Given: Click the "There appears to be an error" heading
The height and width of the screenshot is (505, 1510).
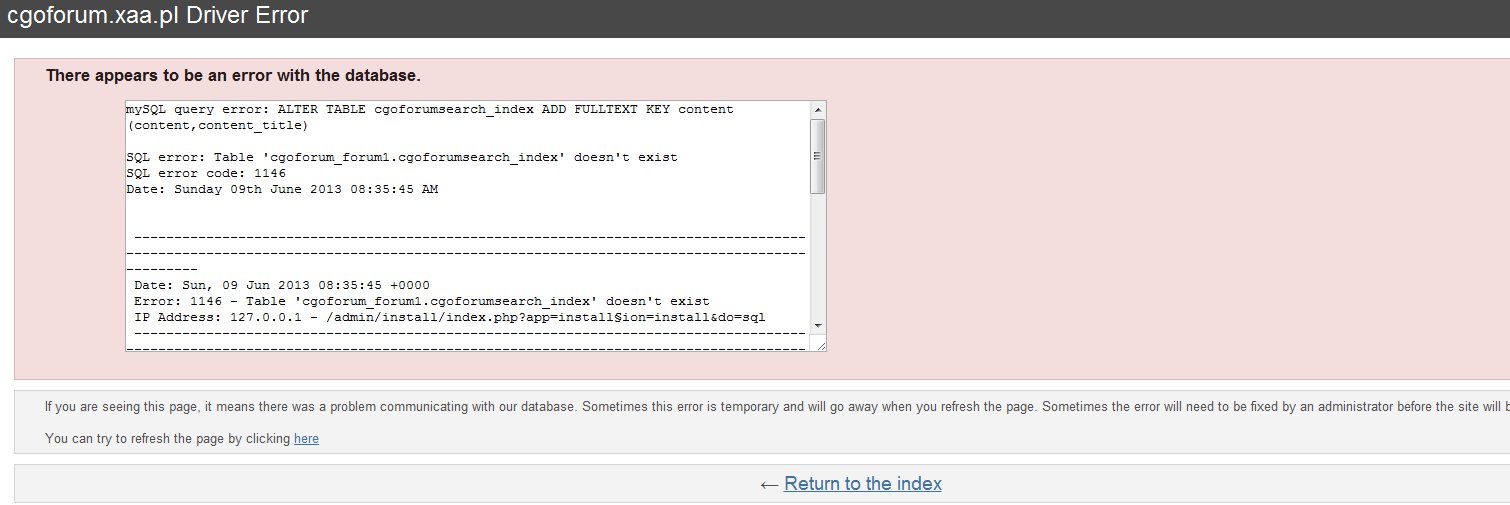Looking at the screenshot, I should click(x=233, y=76).
